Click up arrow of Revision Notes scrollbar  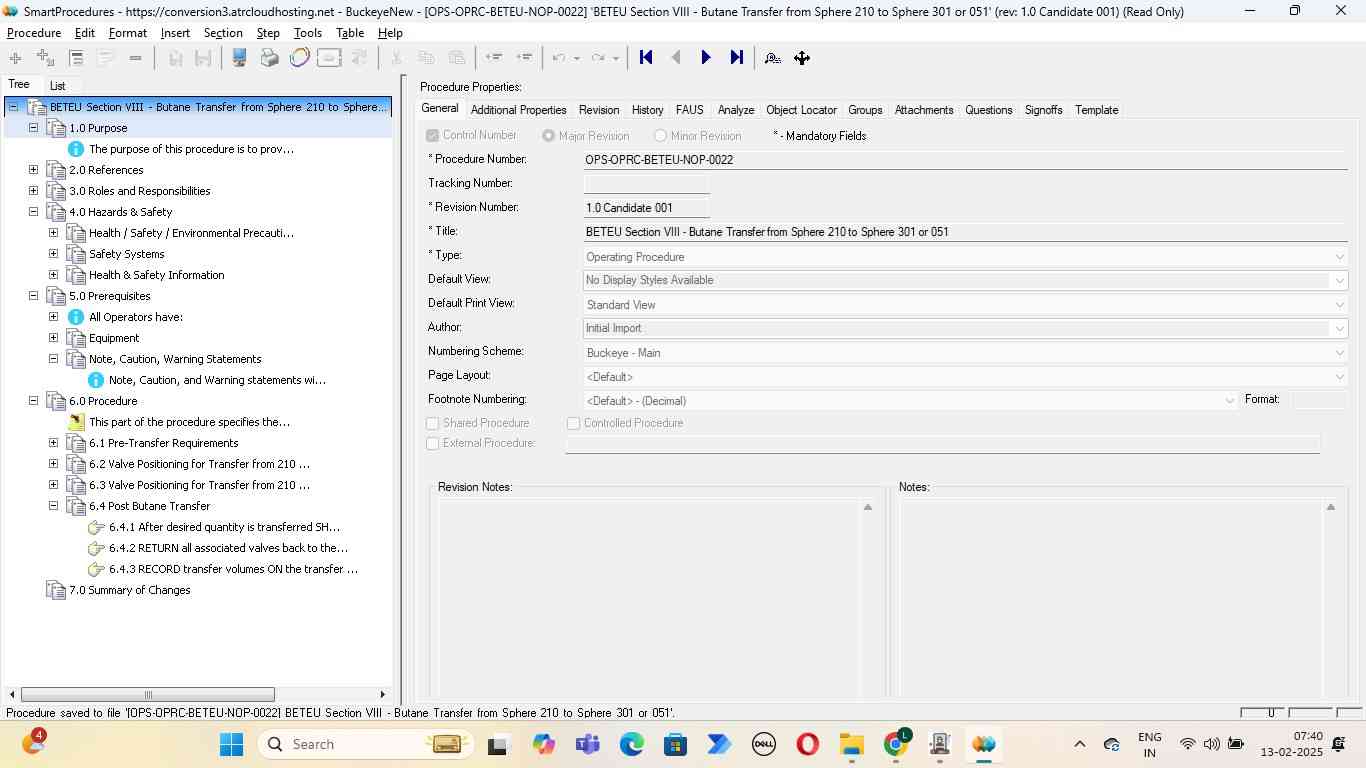click(867, 508)
